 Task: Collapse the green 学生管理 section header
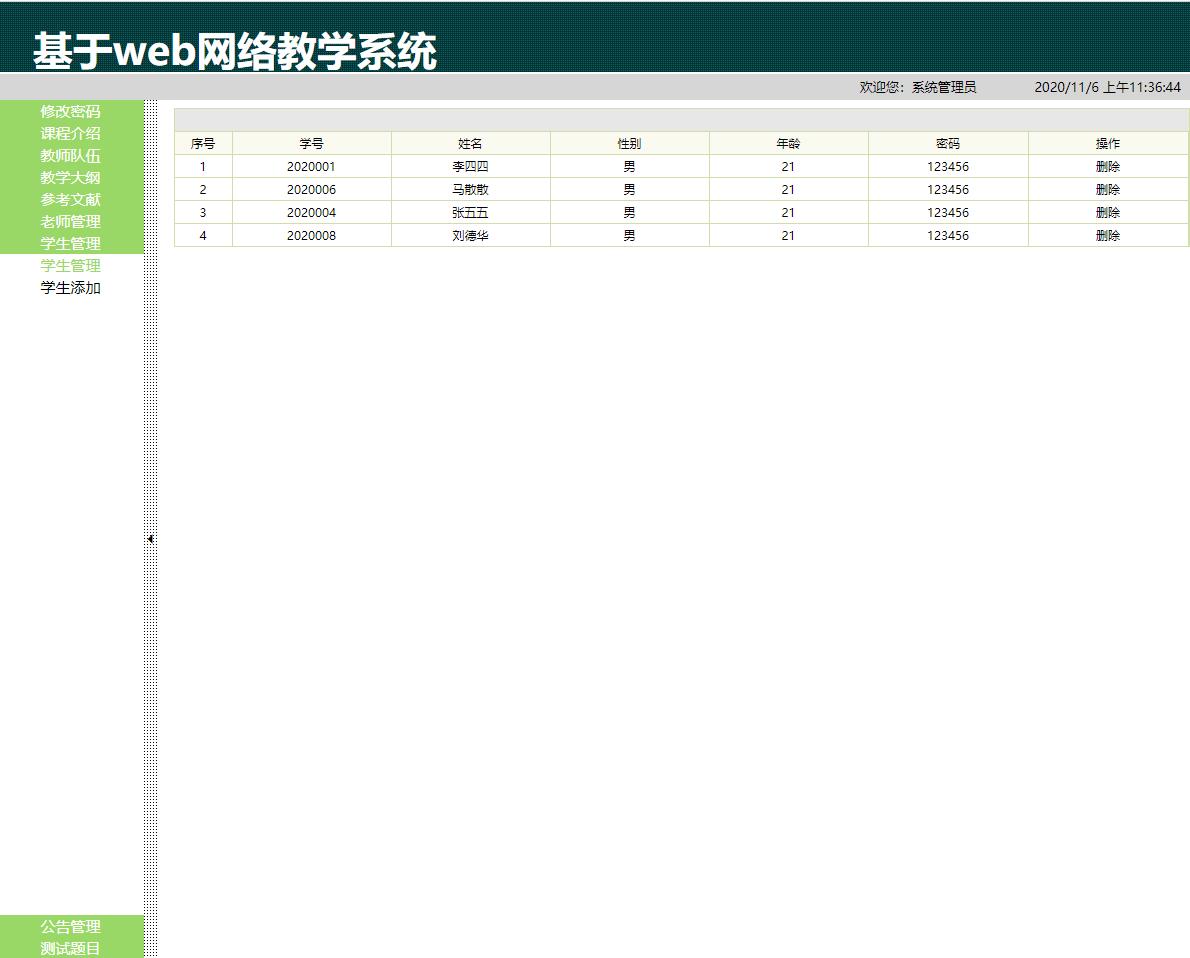tap(71, 244)
